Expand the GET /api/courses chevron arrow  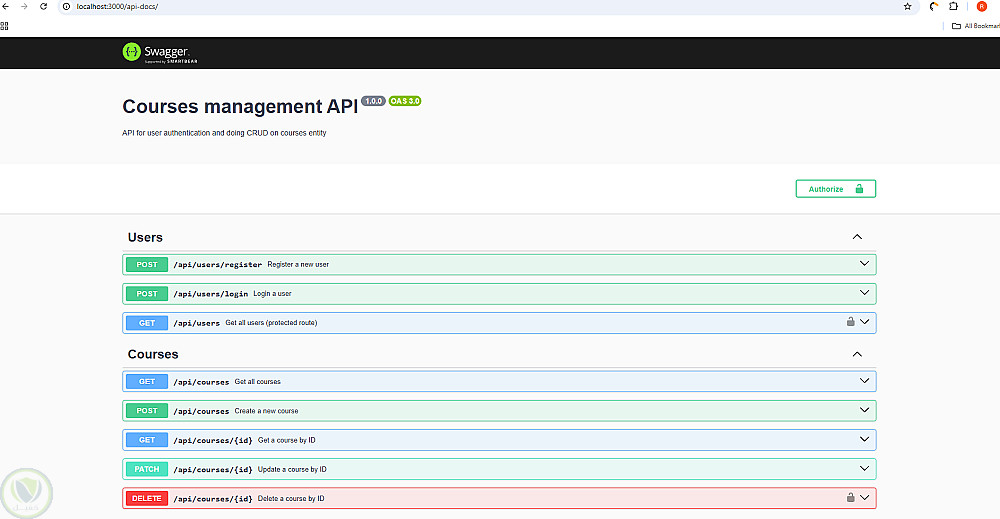(865, 381)
